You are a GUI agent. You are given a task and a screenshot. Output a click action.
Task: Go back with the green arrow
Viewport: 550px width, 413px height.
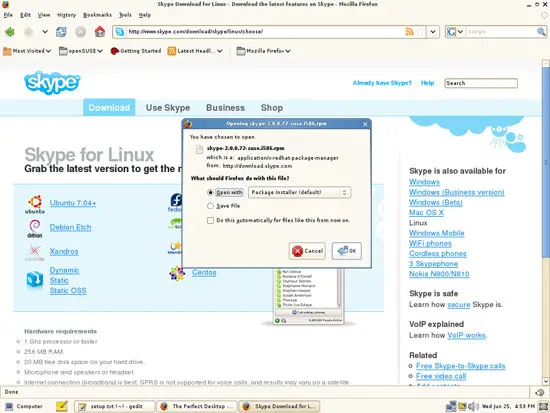(x=10, y=32)
